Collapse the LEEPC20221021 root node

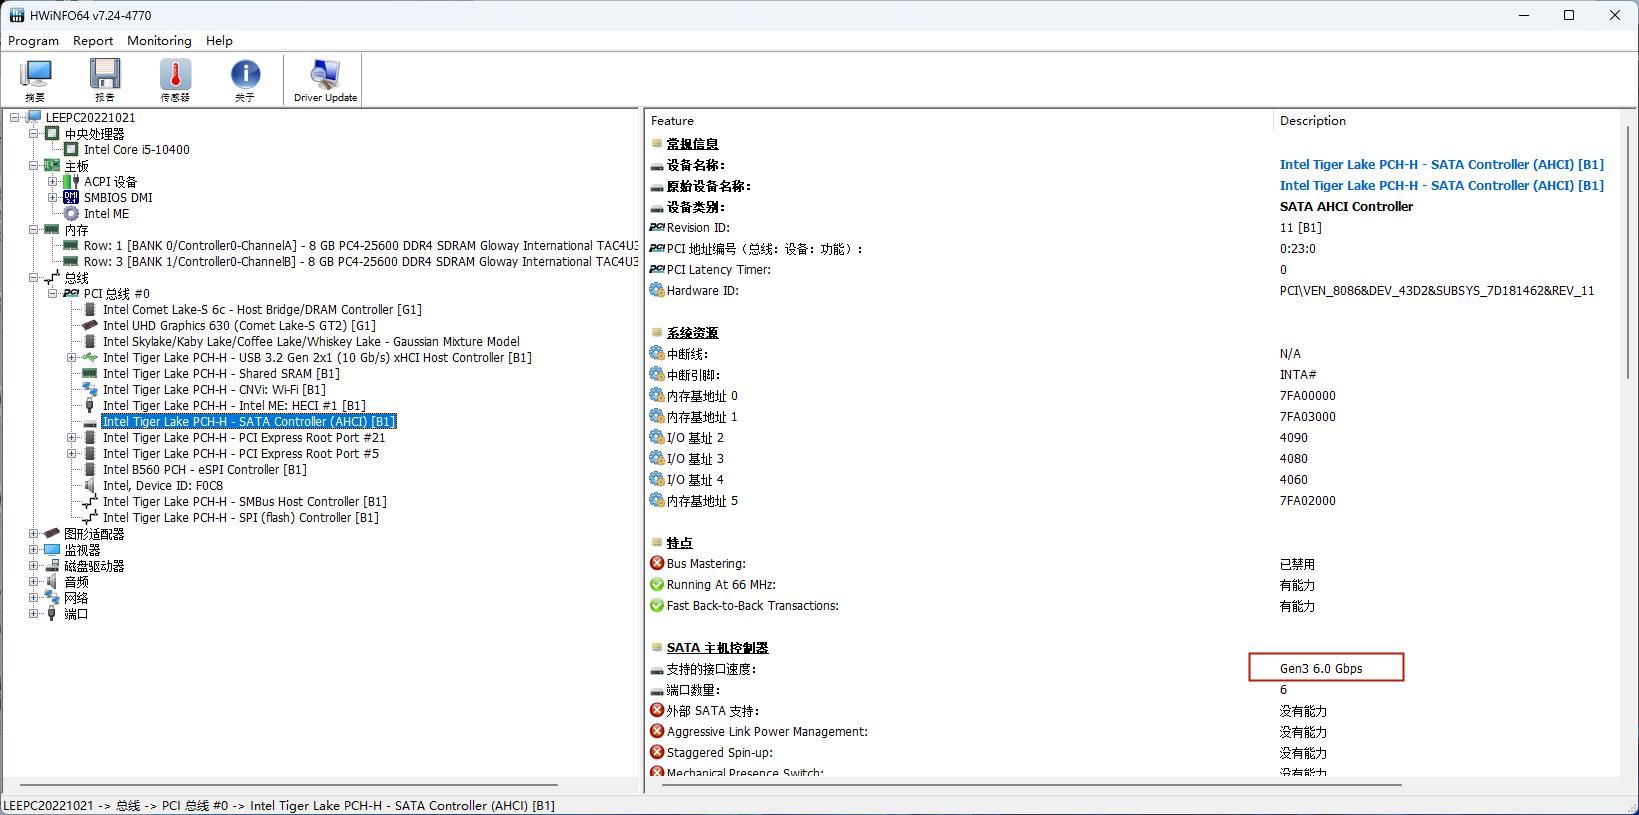[15, 118]
